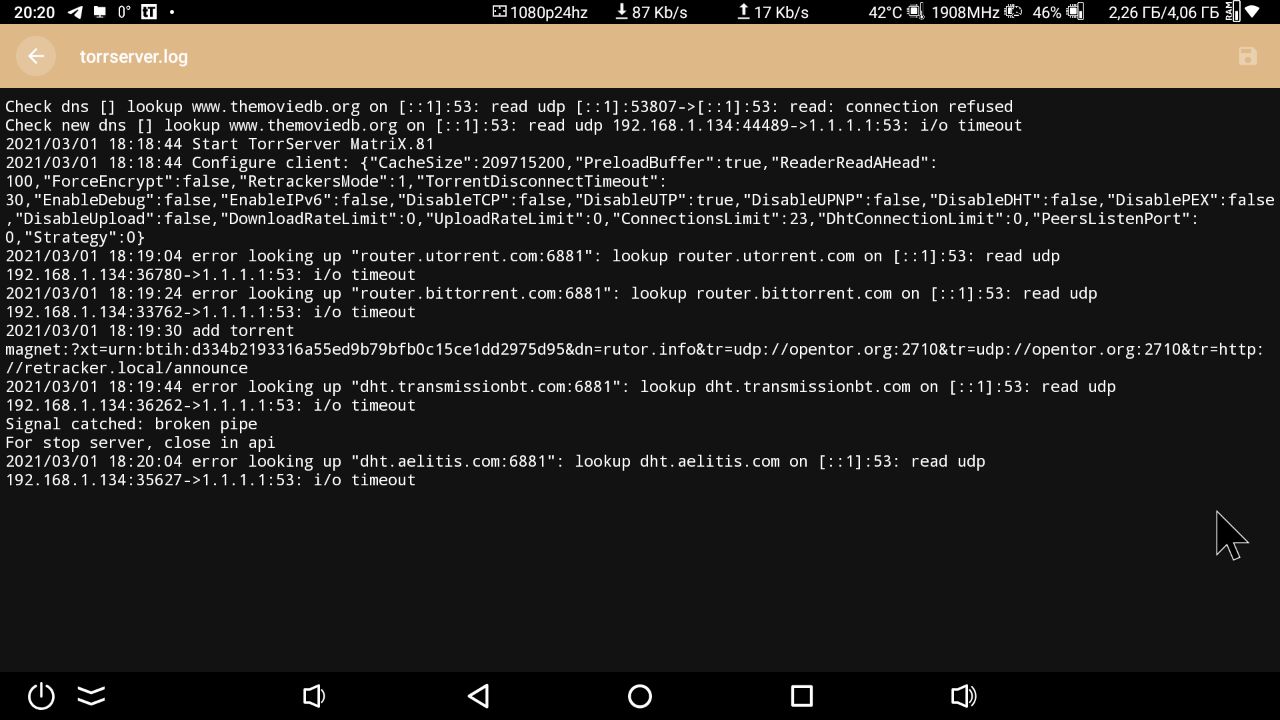This screenshot has width=1280, height=720.
Task: Tap the 20:20 clock
Action: pos(35,12)
